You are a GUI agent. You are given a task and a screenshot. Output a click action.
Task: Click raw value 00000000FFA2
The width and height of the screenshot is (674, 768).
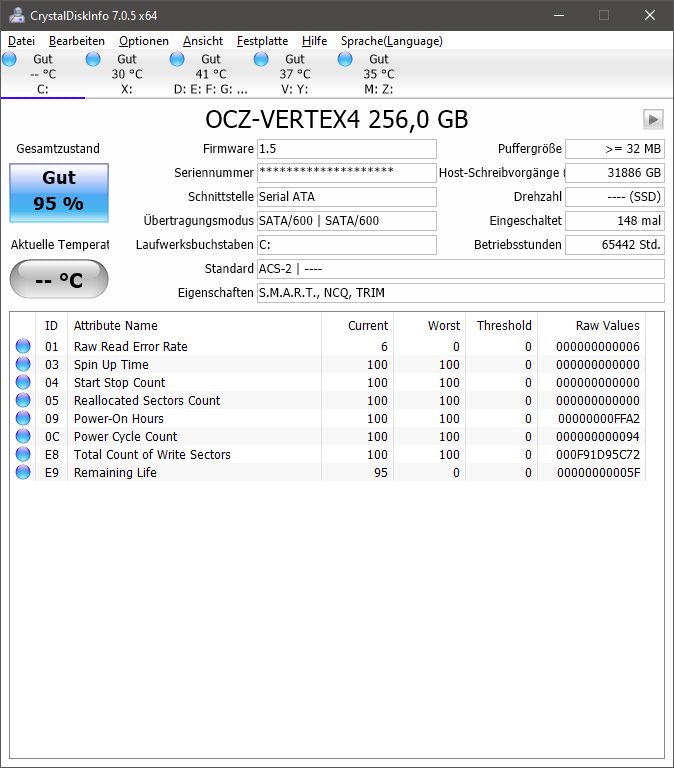click(x=599, y=419)
